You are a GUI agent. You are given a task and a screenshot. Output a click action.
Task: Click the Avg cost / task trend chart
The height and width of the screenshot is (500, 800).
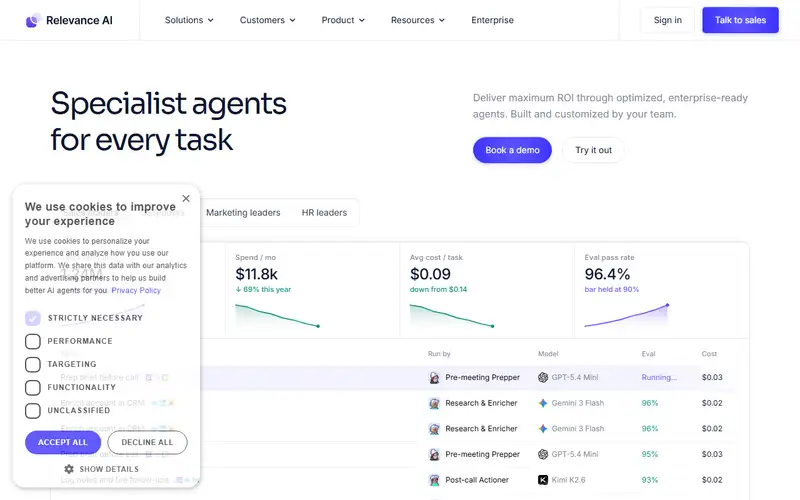452,315
